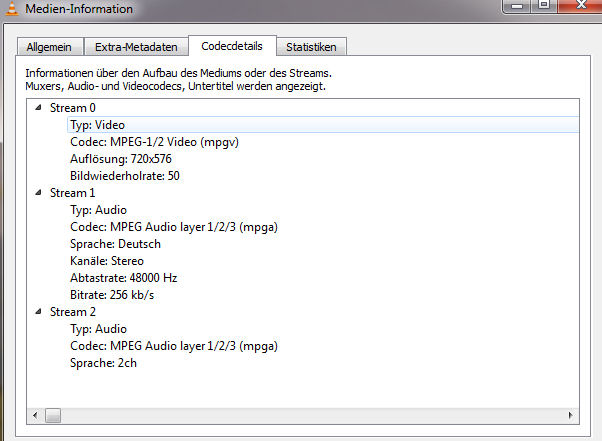602x441 pixels.
Task: Select the Sprache: Deutsch entry
Action: coord(115,244)
